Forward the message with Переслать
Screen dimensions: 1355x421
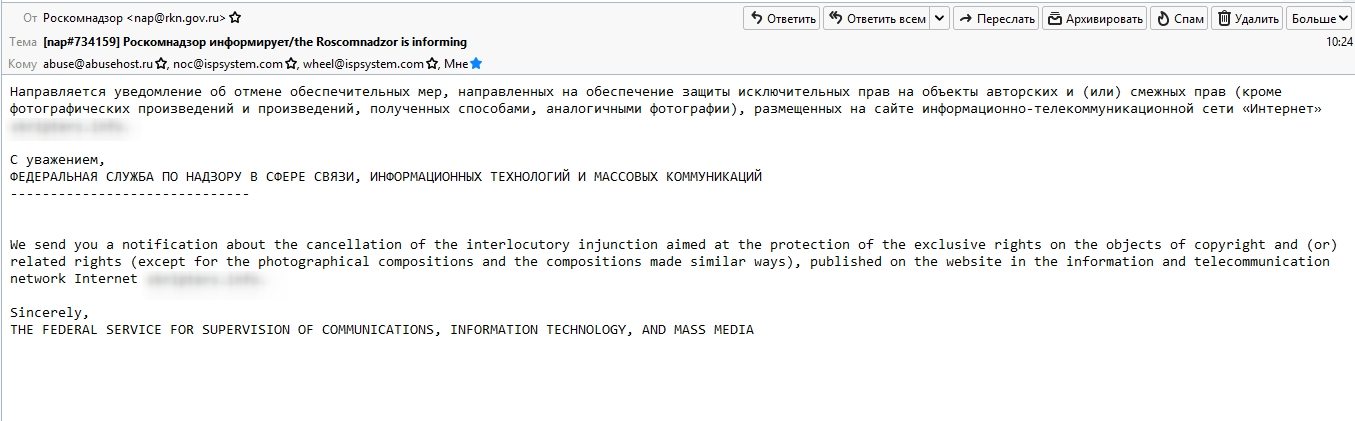click(996, 18)
